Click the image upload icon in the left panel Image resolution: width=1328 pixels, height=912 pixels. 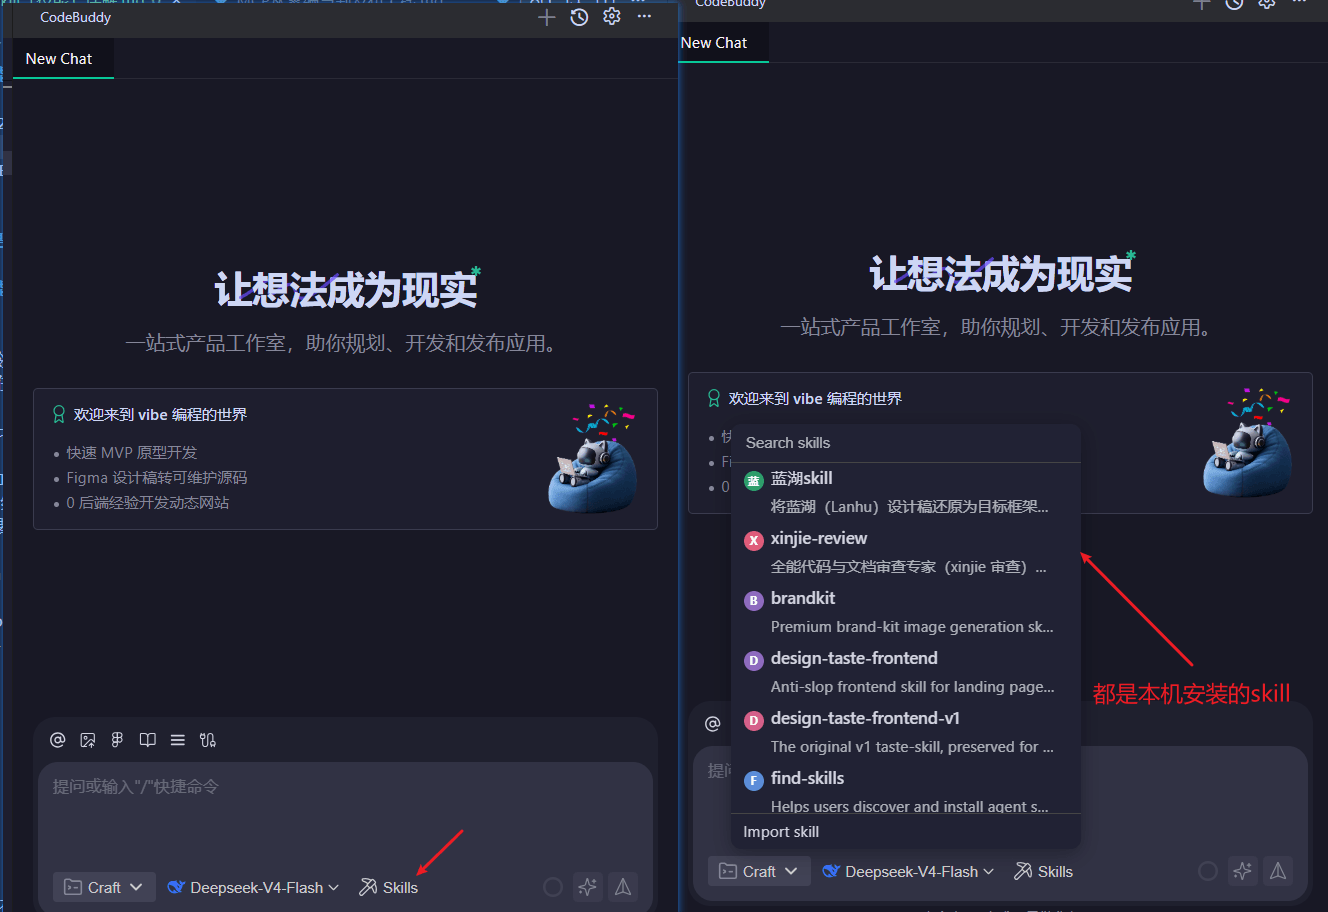pos(88,740)
